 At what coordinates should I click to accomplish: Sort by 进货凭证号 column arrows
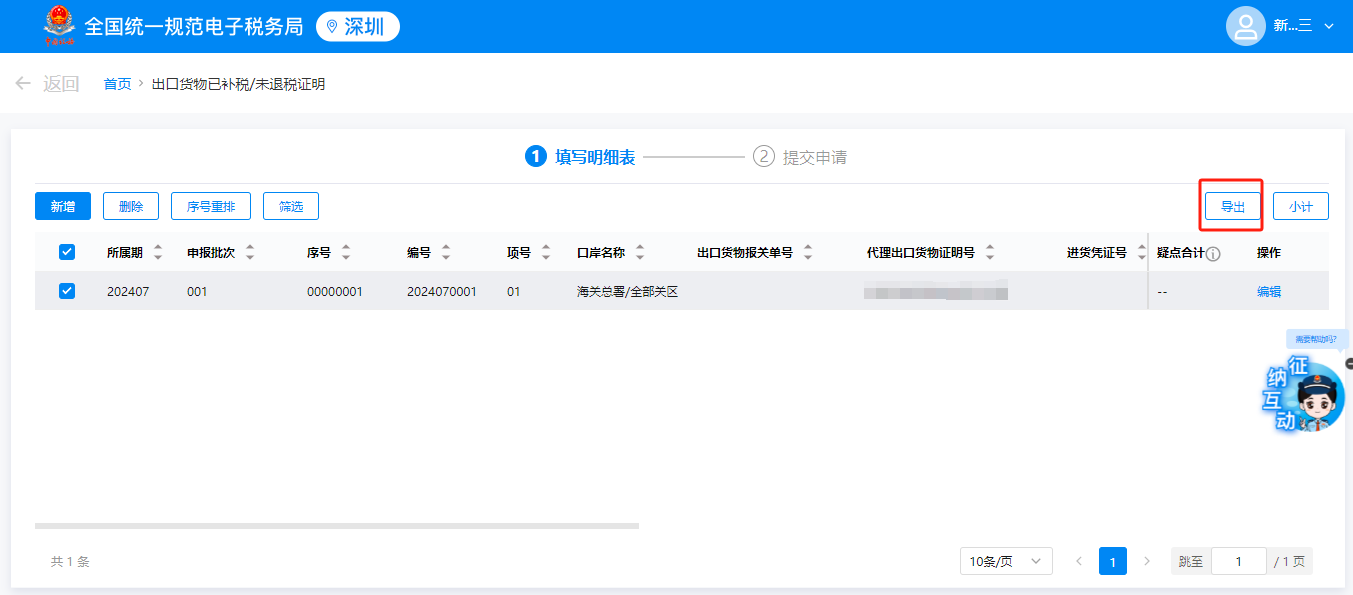point(1142,252)
